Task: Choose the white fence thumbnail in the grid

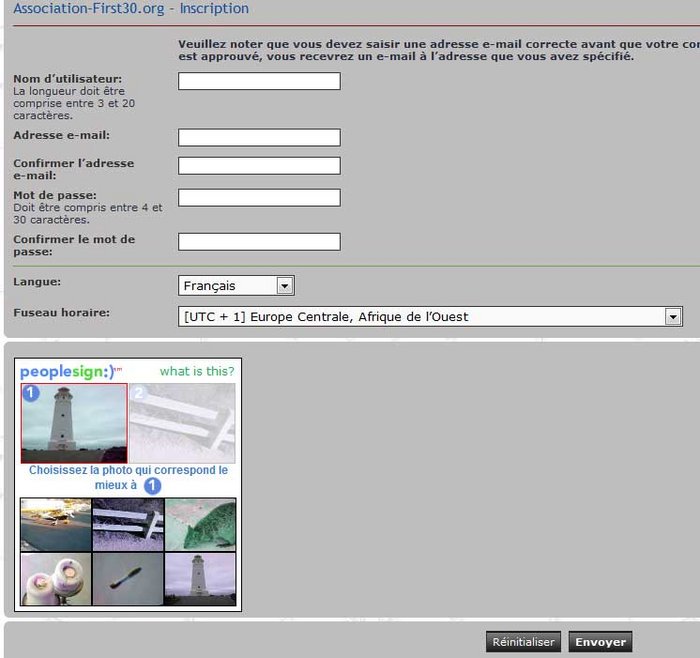Action: coord(128,525)
